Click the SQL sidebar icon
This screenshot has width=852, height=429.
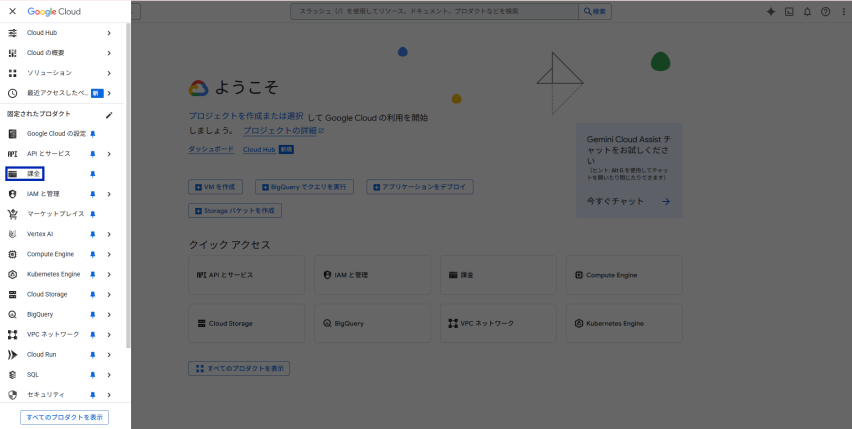point(12,375)
